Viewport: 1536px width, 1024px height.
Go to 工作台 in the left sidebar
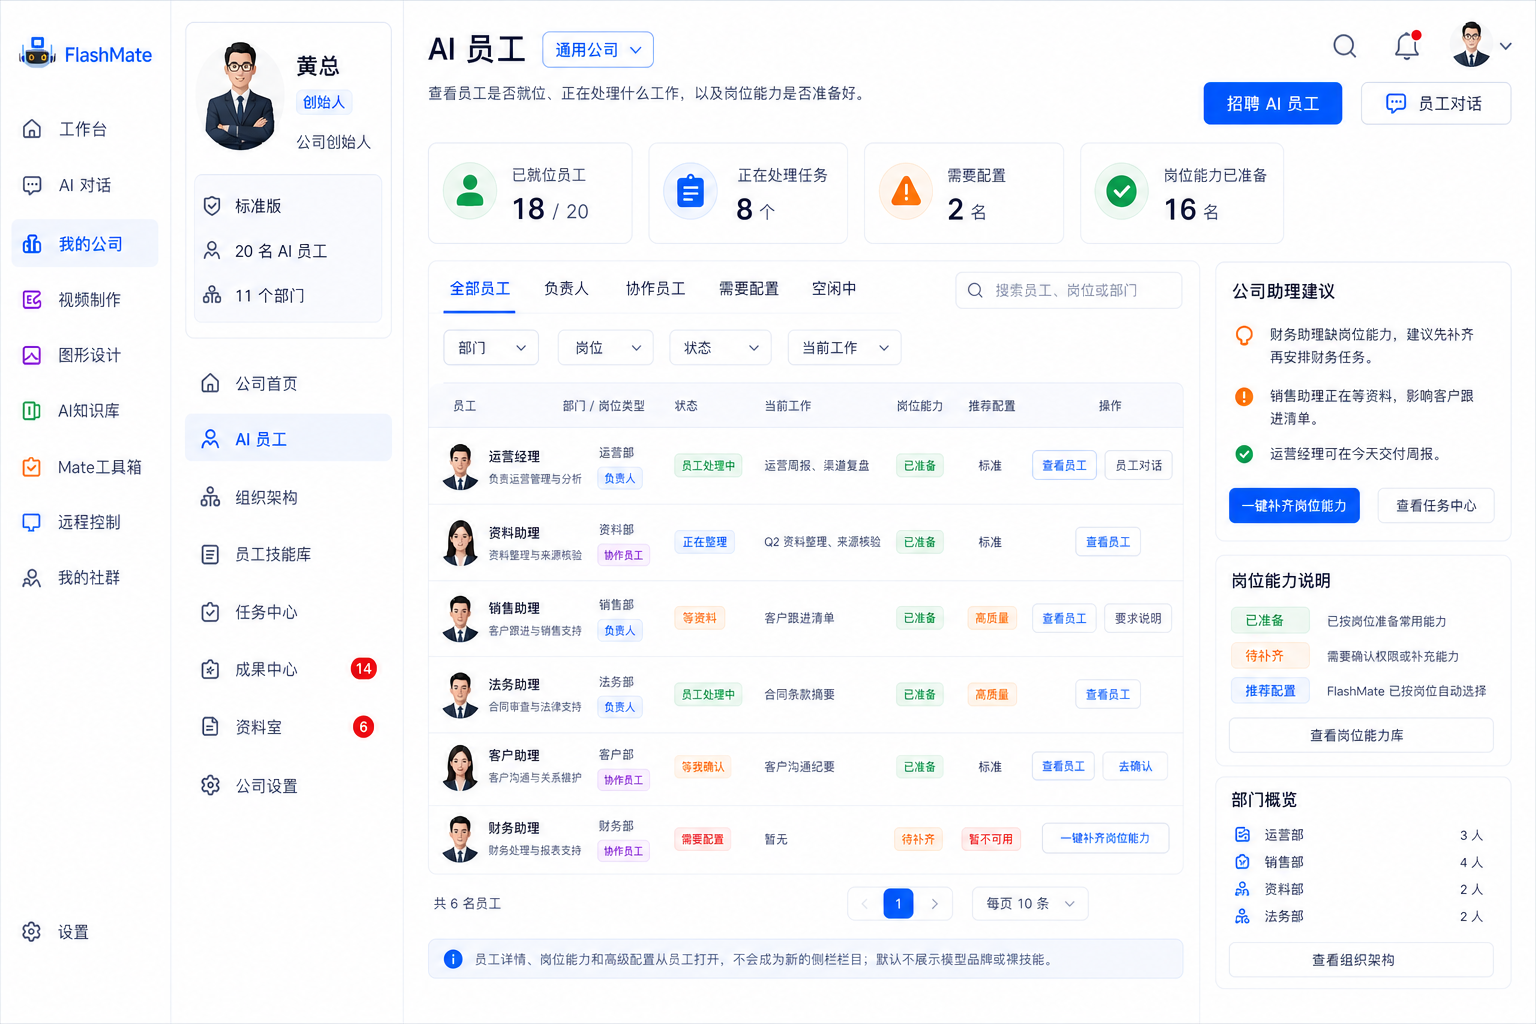84,129
